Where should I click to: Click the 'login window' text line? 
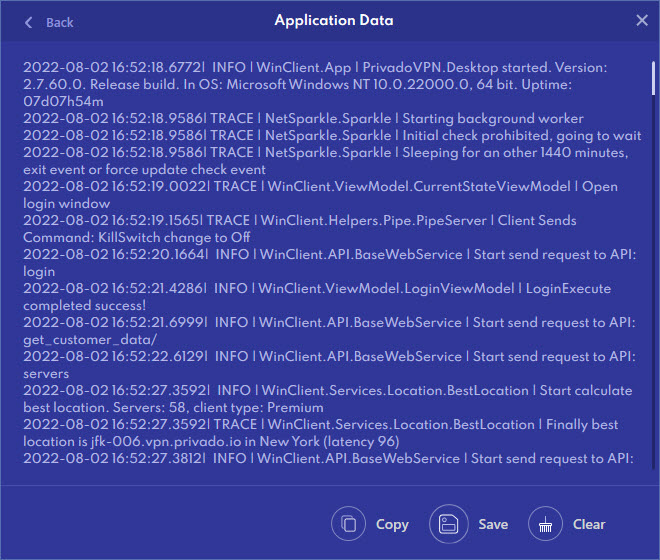pos(67,204)
